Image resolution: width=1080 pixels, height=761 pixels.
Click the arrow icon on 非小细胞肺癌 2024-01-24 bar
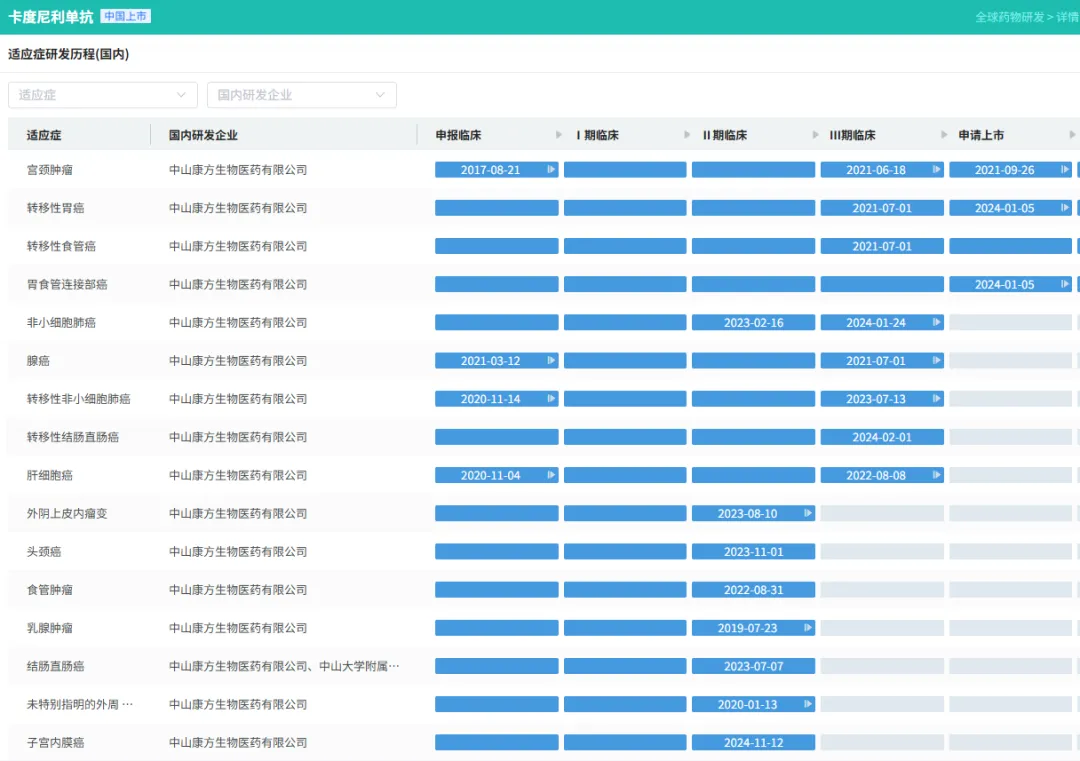[936, 323]
